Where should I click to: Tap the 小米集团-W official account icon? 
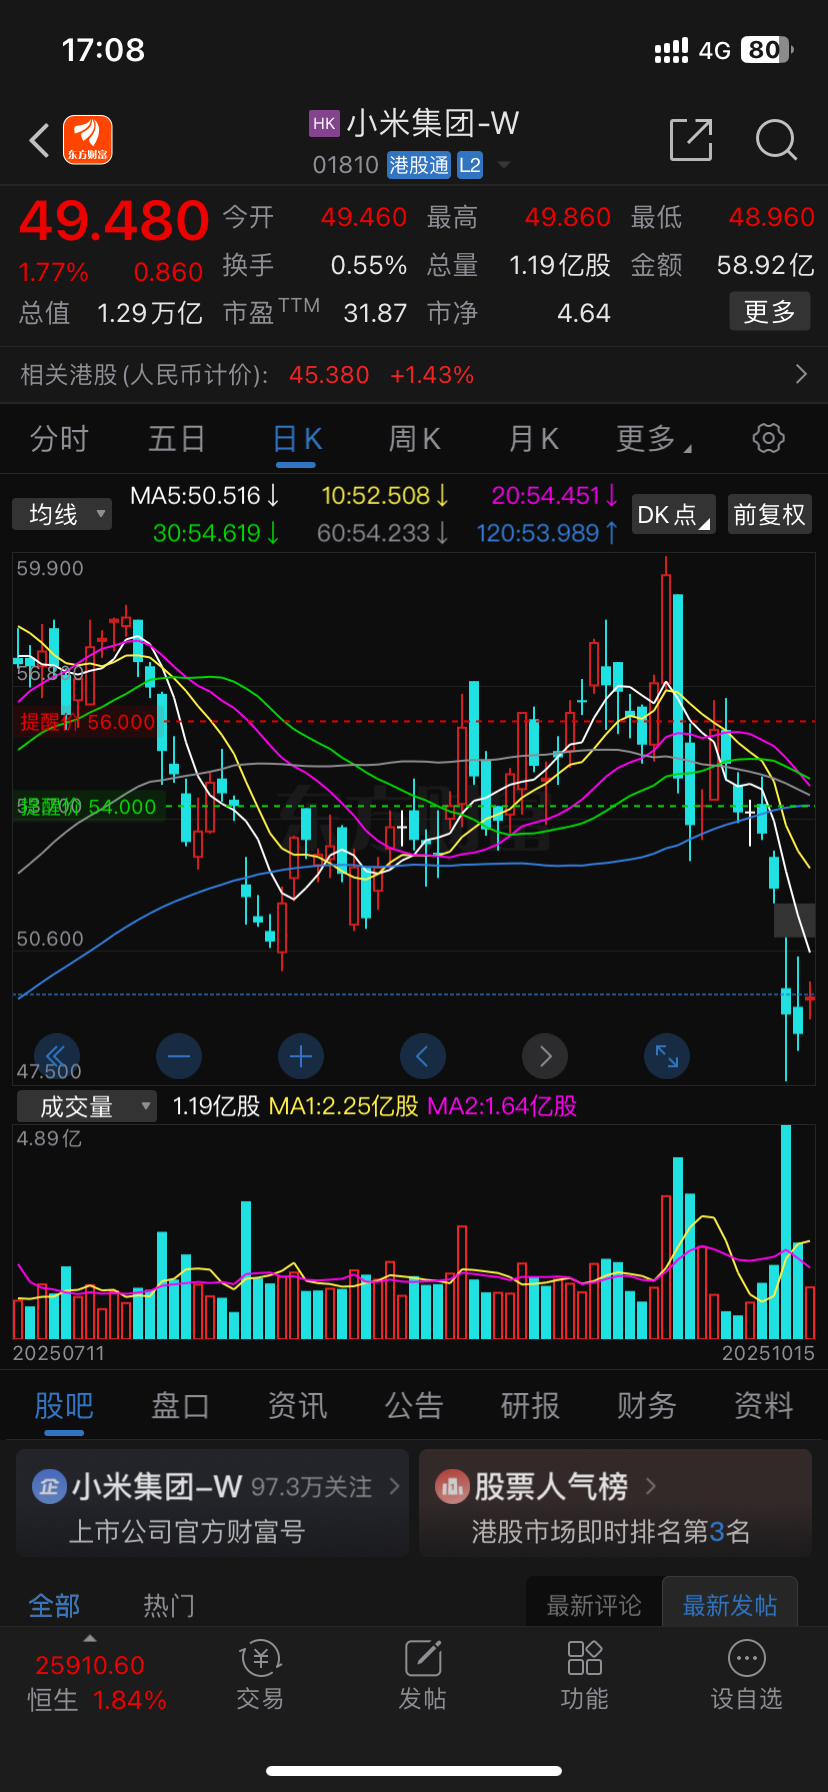tap(49, 1487)
